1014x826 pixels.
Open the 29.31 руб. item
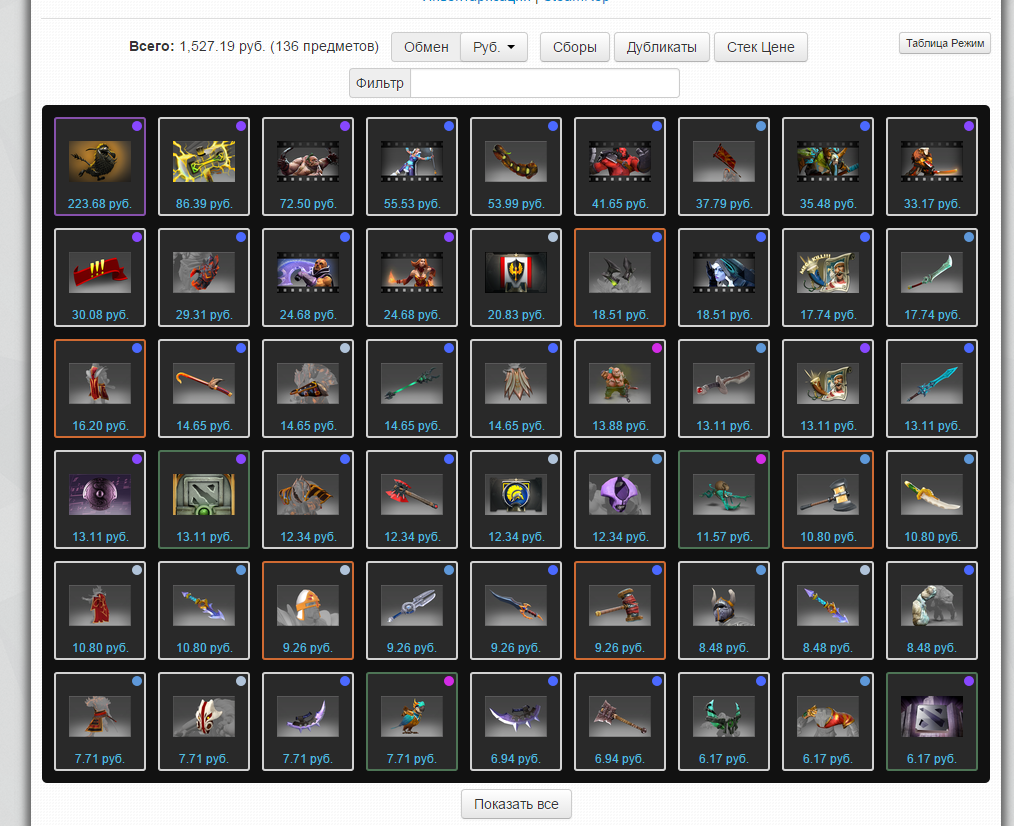pos(204,277)
